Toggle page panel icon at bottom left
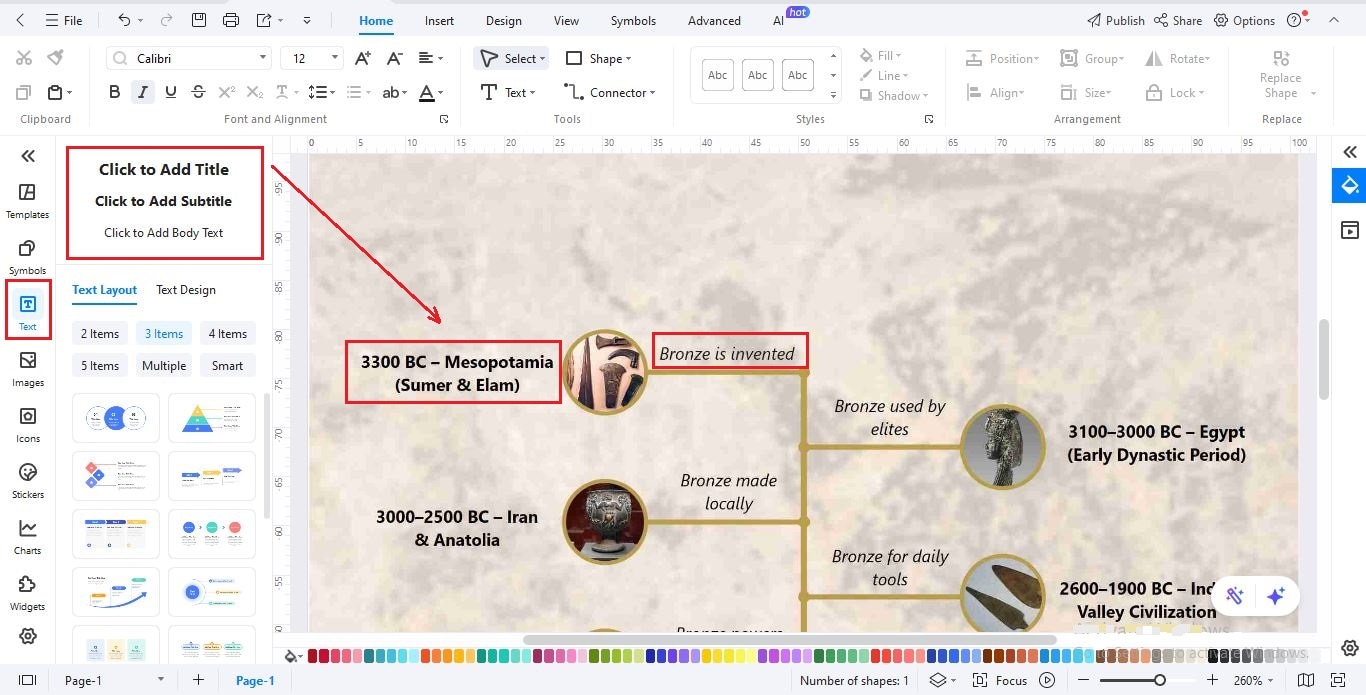1366x695 pixels. [x=28, y=680]
